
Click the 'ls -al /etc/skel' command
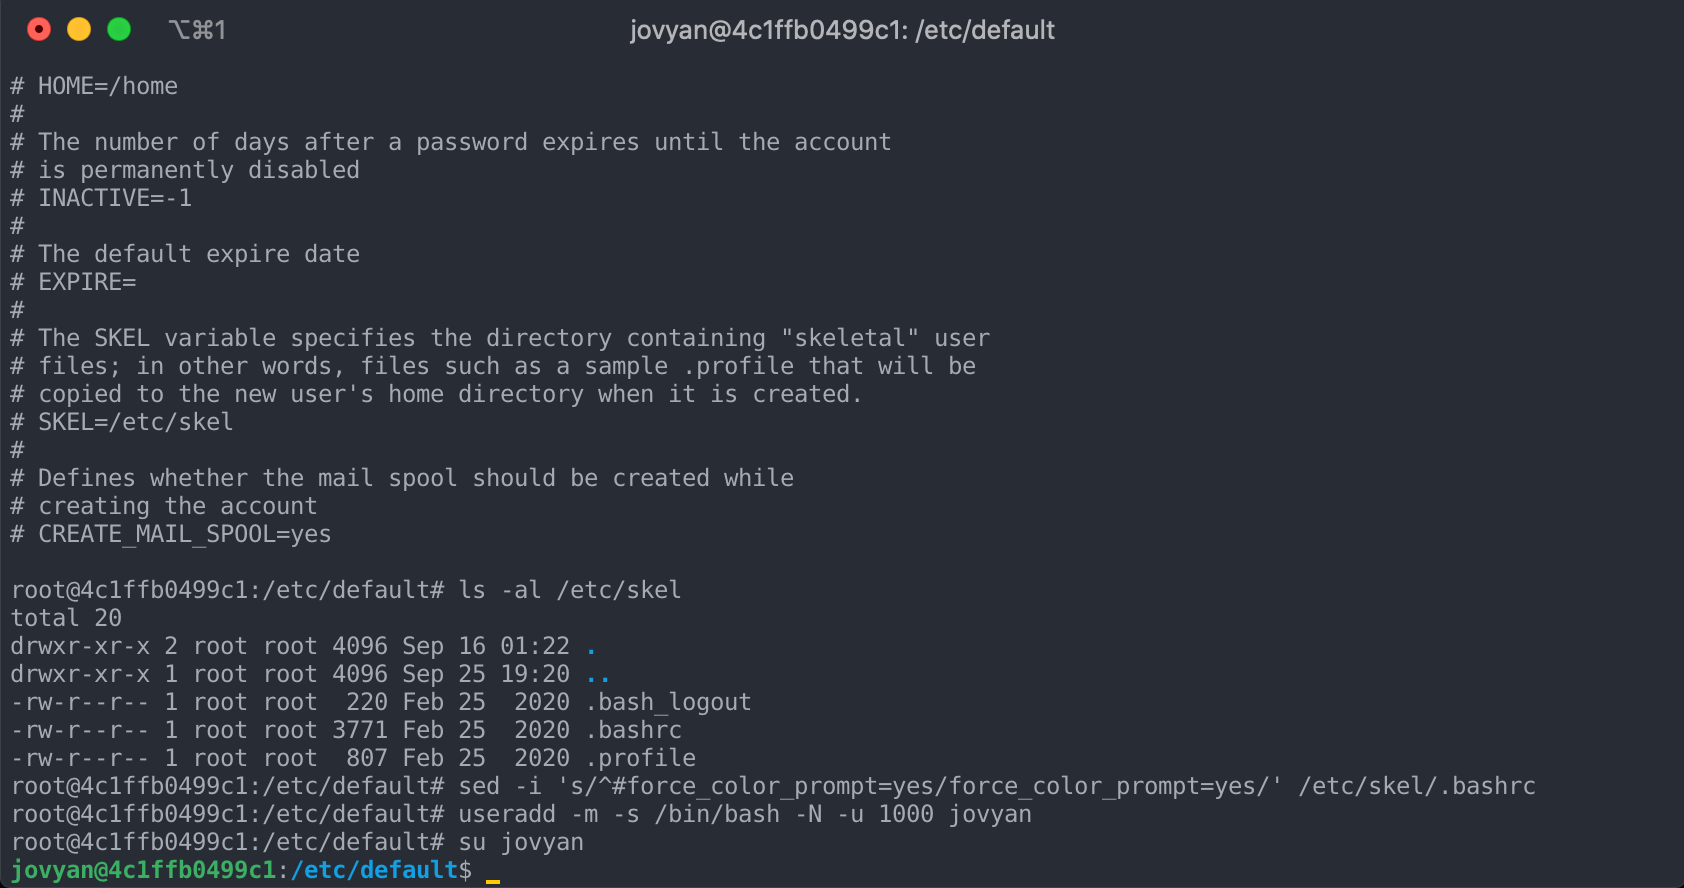click(x=570, y=590)
